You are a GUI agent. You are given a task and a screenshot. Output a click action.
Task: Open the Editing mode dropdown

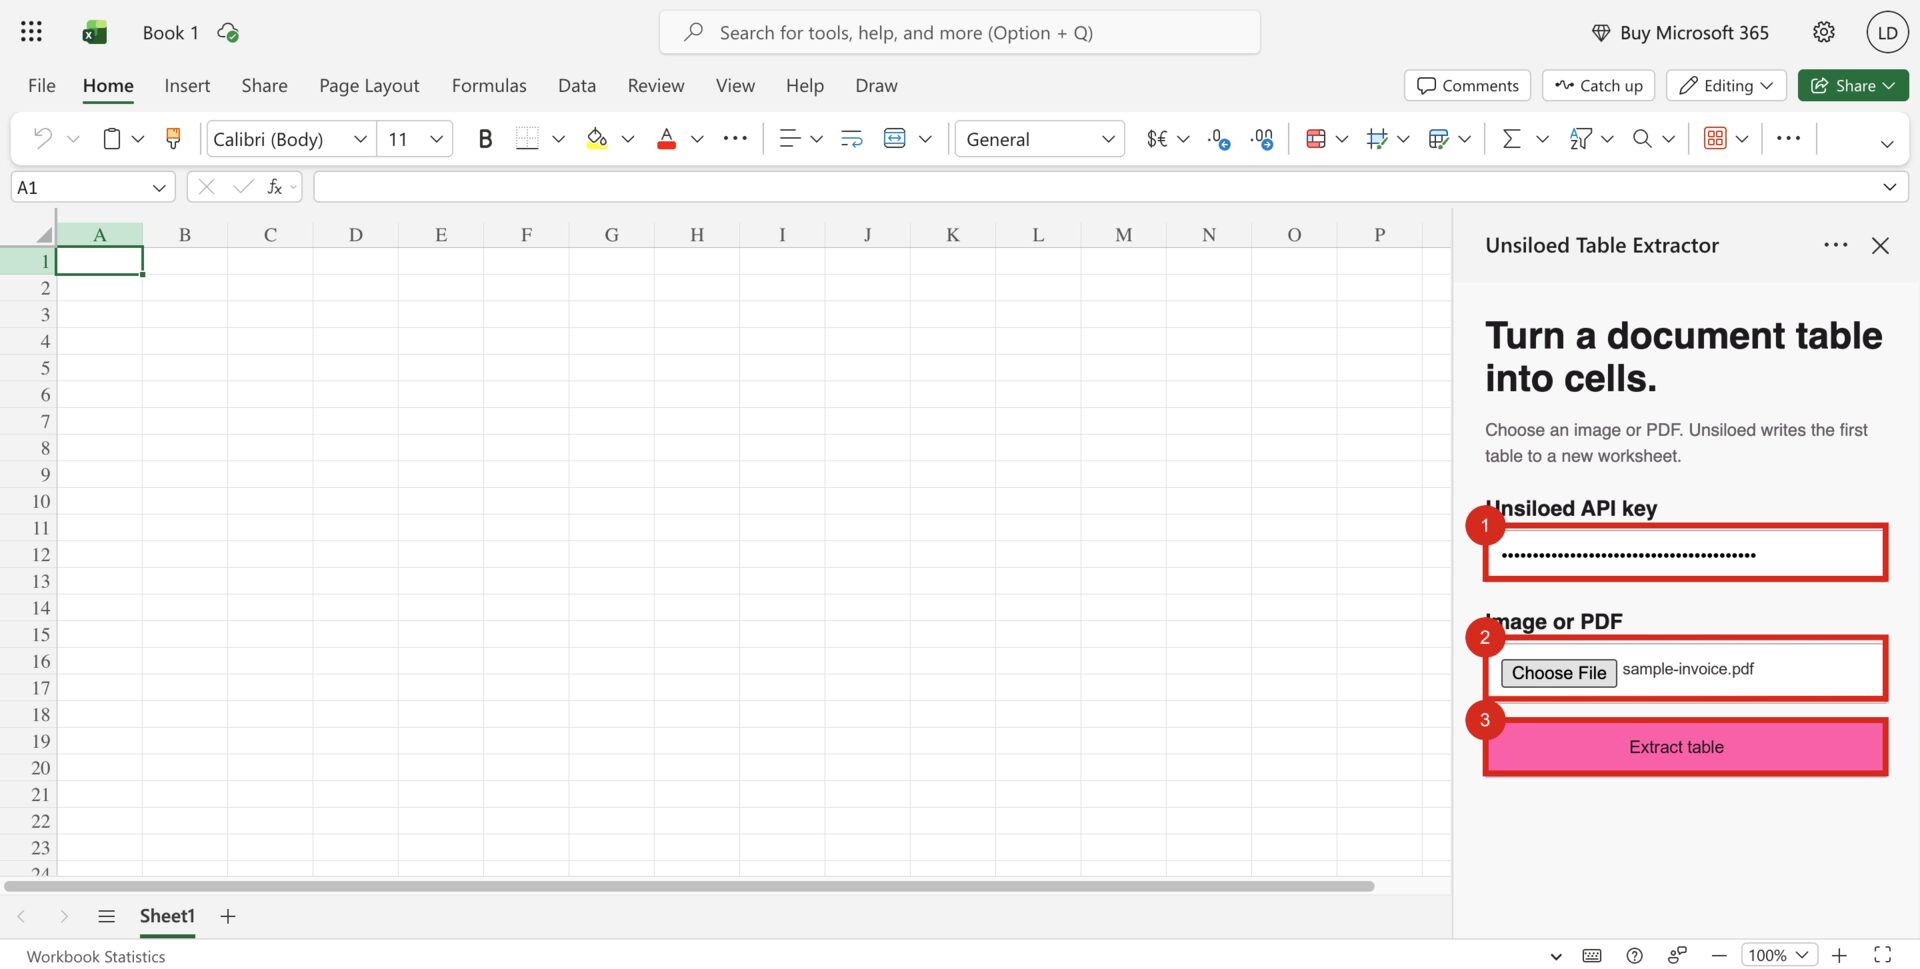[x=1726, y=85]
